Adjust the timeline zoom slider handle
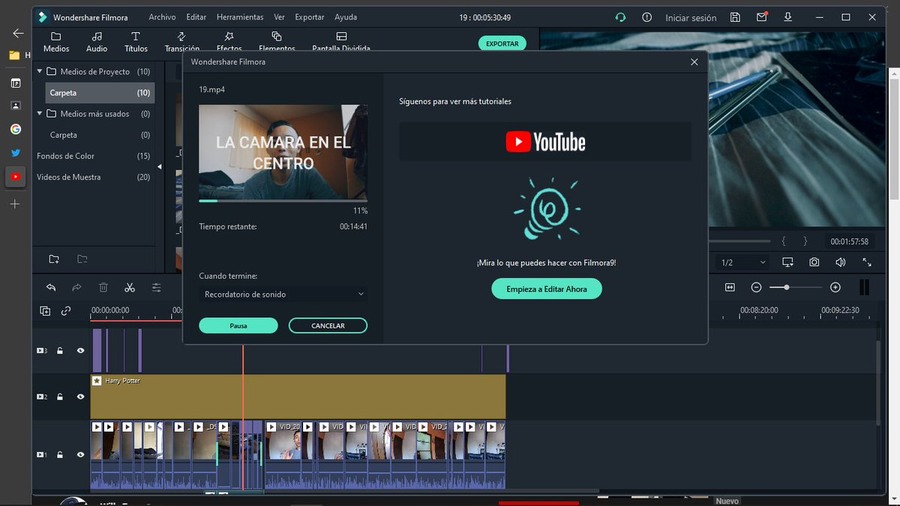 pyautogui.click(x=786, y=287)
